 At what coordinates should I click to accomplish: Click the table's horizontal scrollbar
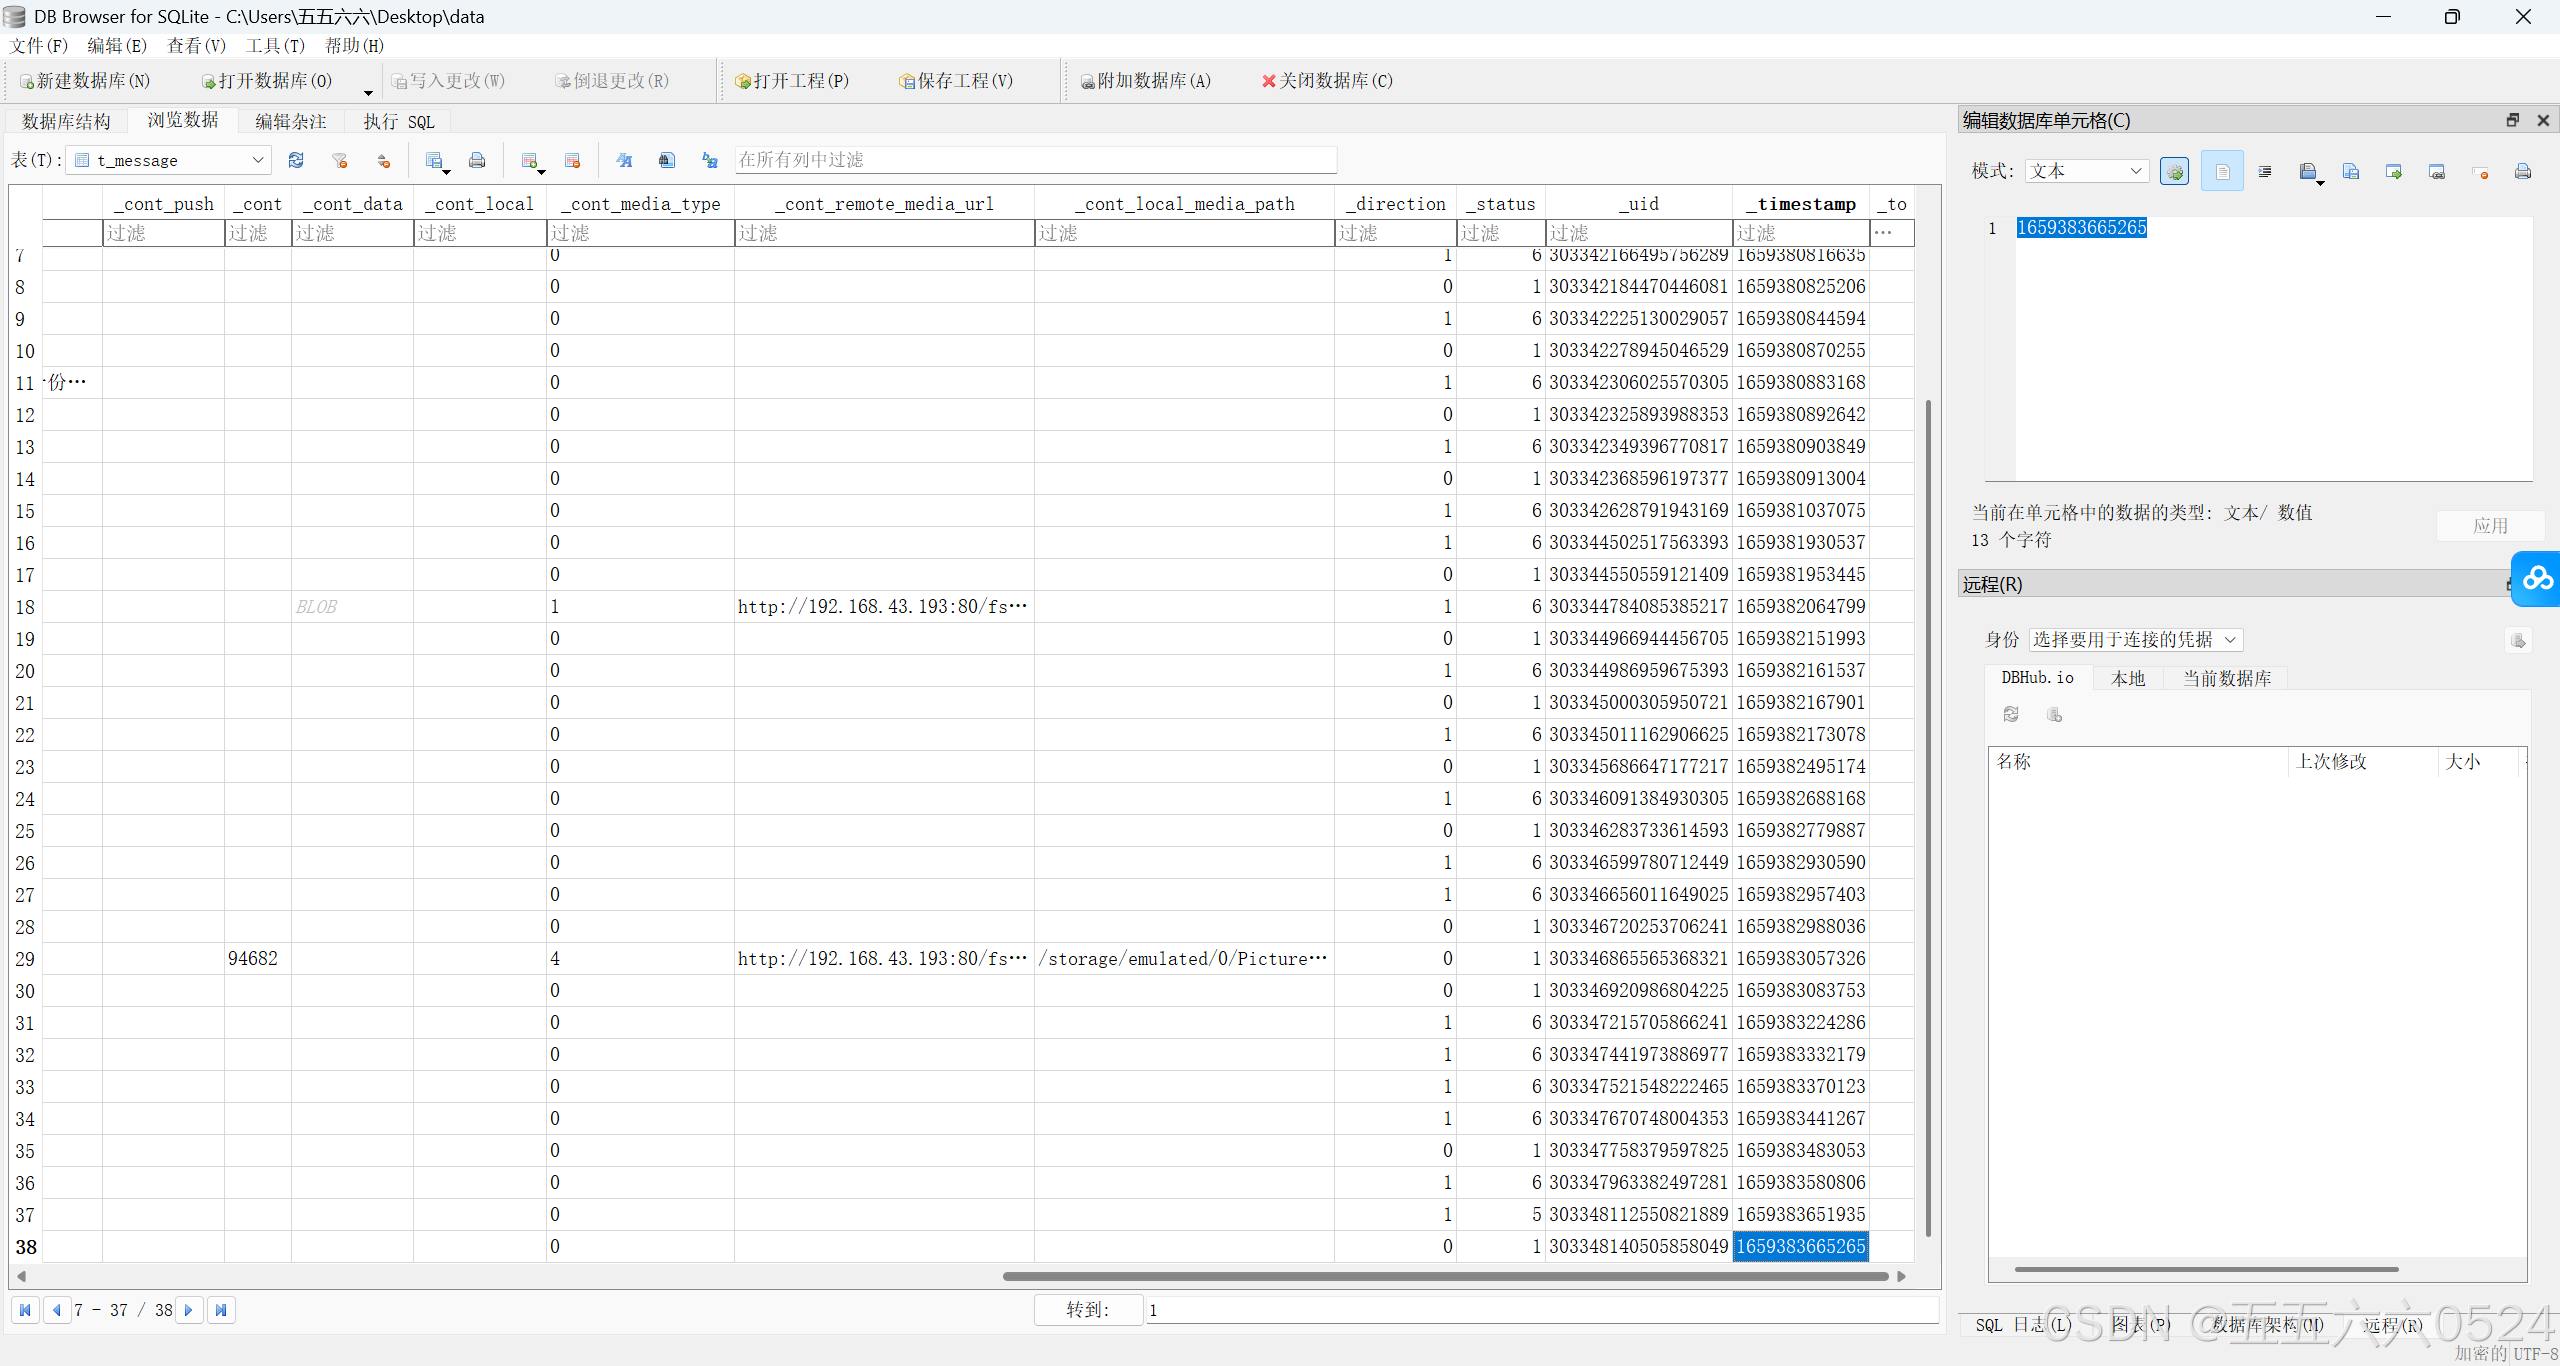pos(1444,1276)
